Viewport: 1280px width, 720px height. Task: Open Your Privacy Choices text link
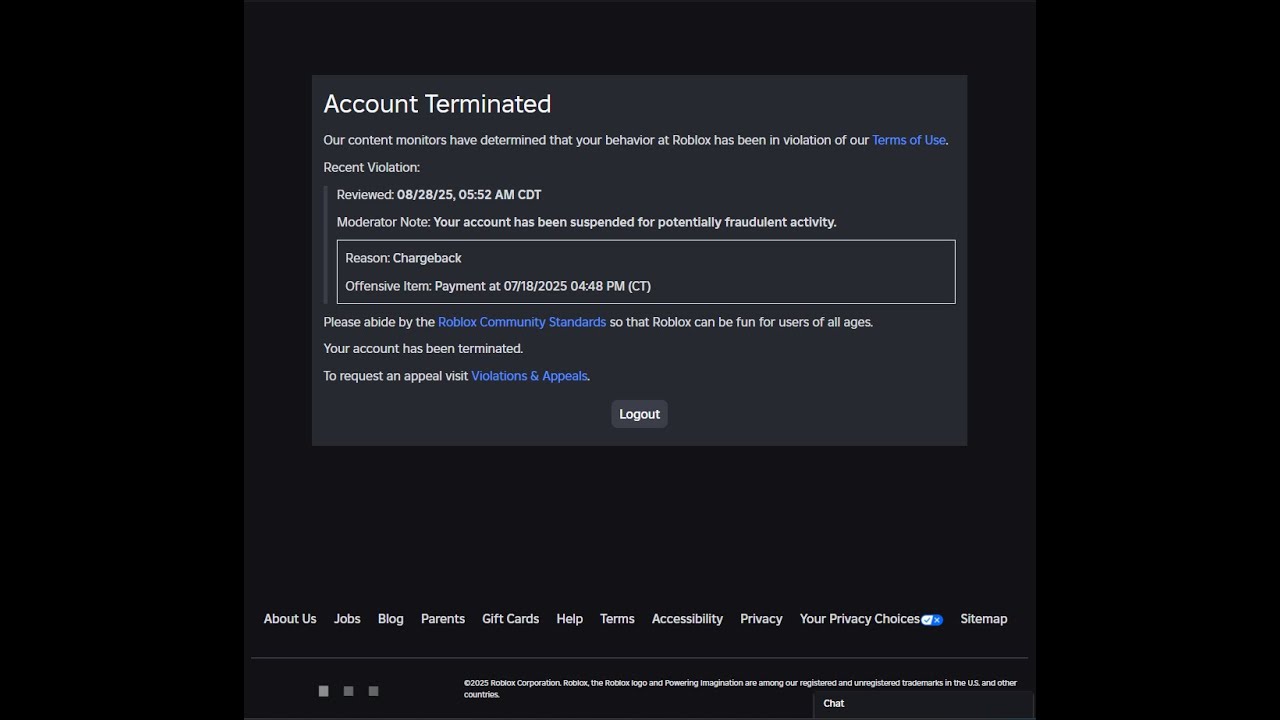point(859,619)
